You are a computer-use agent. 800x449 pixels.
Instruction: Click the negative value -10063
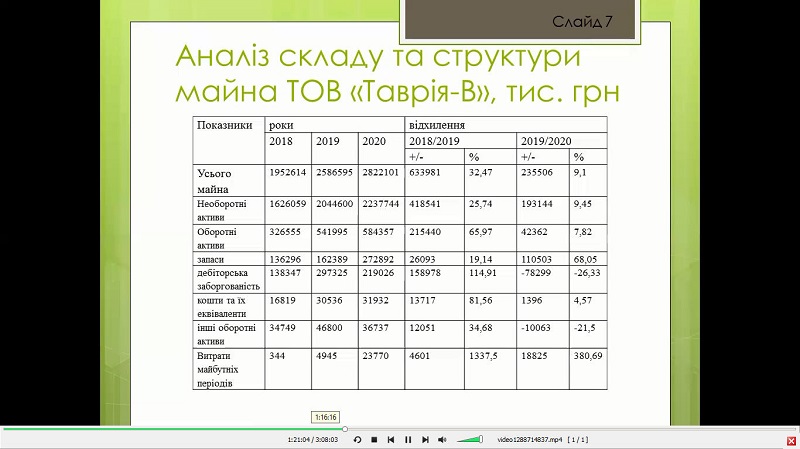[x=536, y=328]
